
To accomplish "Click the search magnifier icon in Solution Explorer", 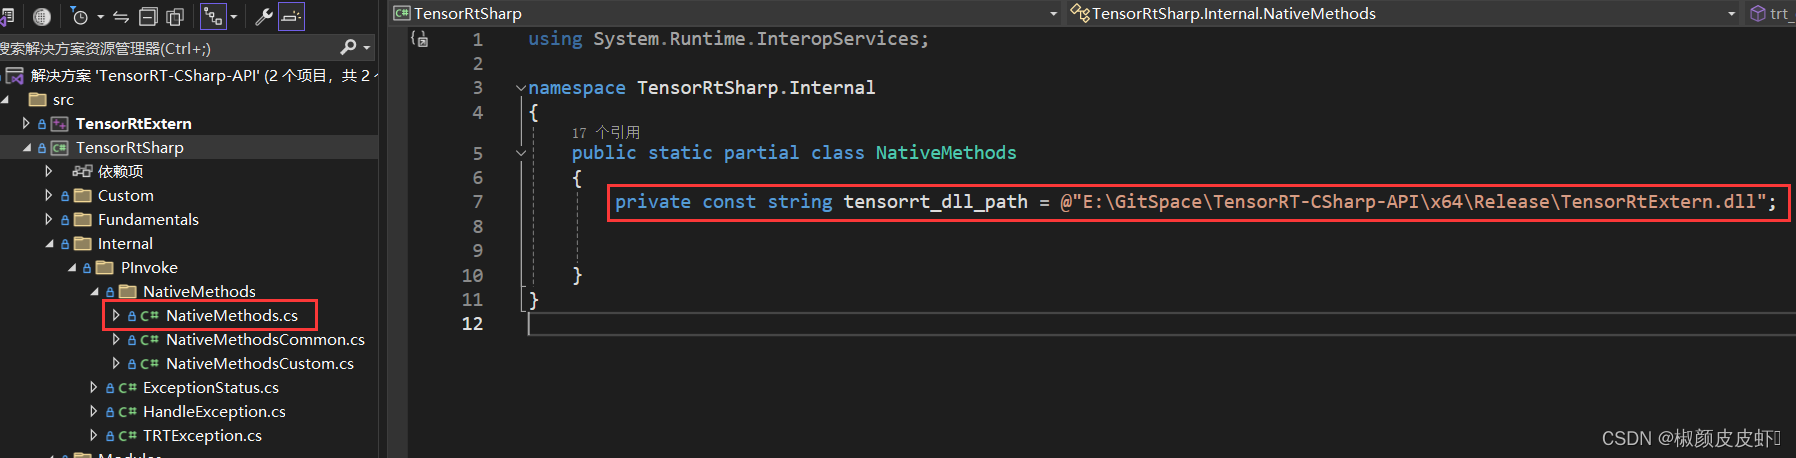I will pos(348,47).
